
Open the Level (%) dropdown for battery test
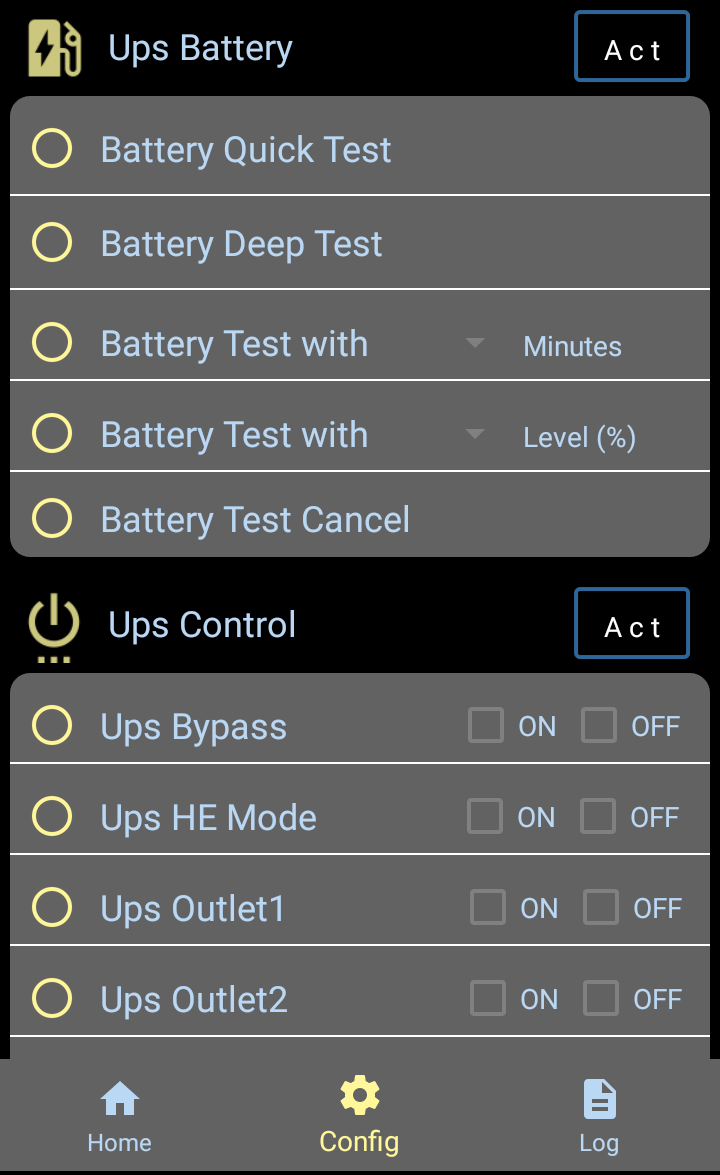click(475, 435)
